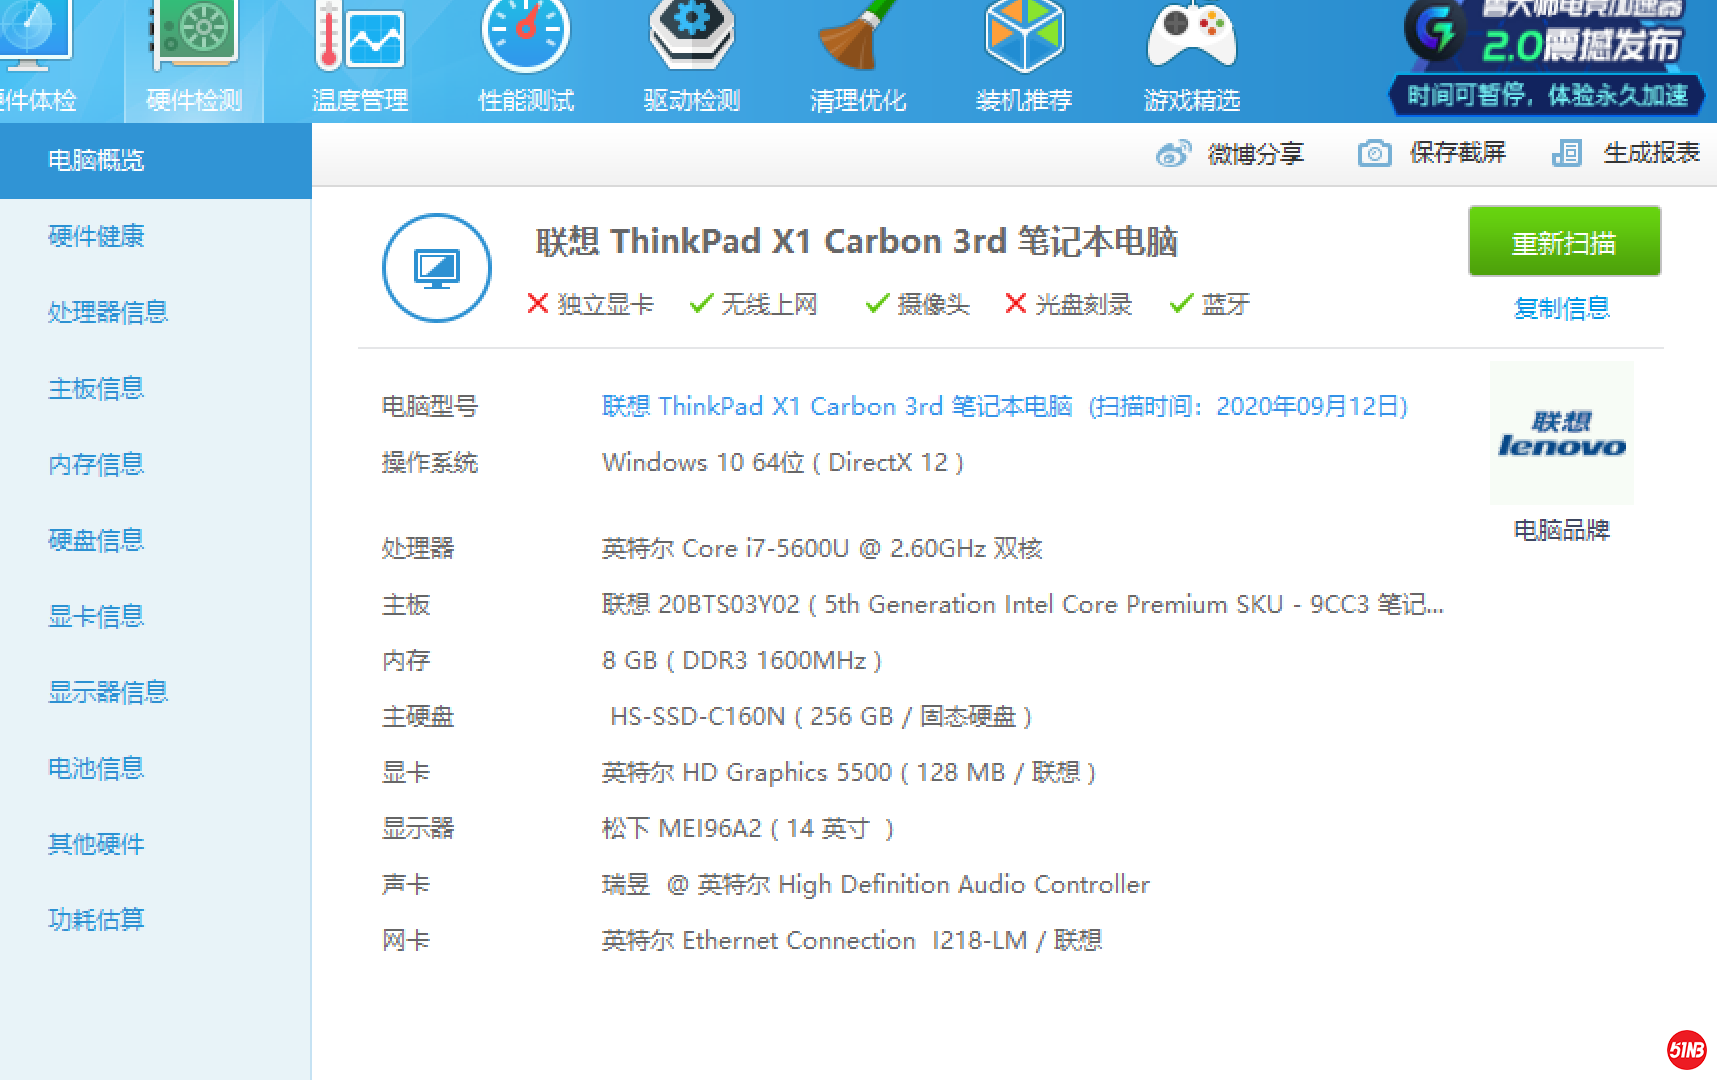Click the red 51NB badge icon
This screenshot has width=1717, height=1080.
click(1687, 1050)
